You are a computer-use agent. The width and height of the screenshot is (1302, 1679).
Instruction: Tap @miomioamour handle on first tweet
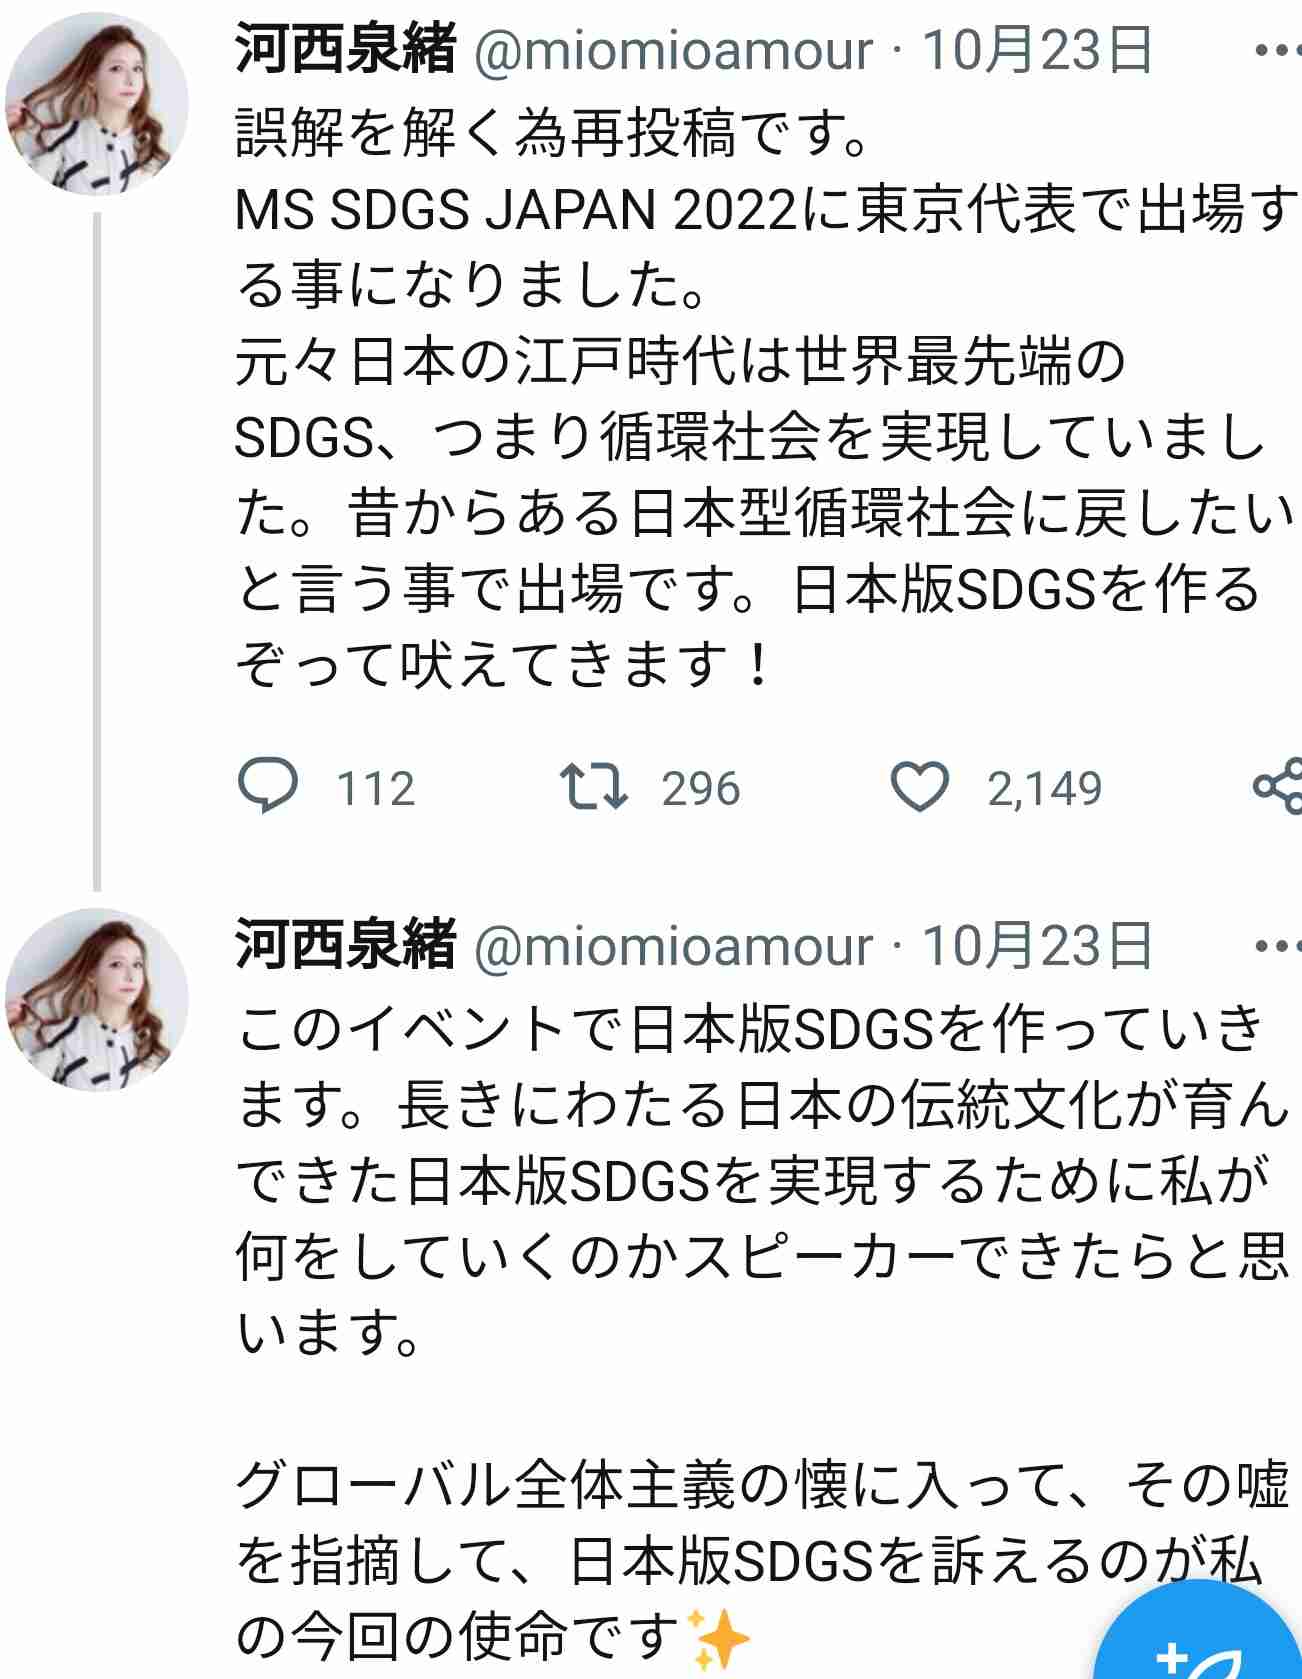point(673,51)
